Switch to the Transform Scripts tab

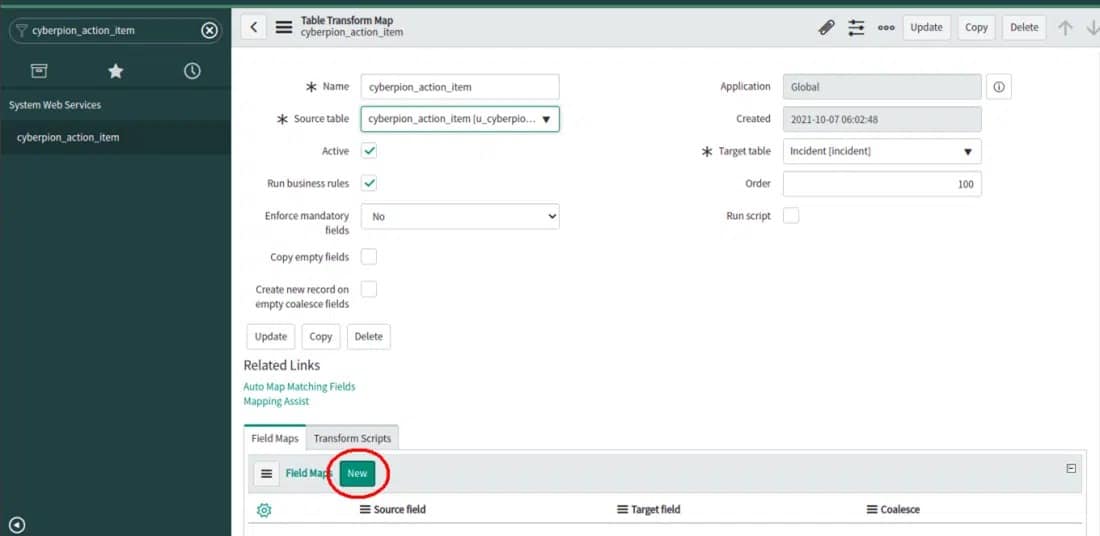click(x=352, y=438)
